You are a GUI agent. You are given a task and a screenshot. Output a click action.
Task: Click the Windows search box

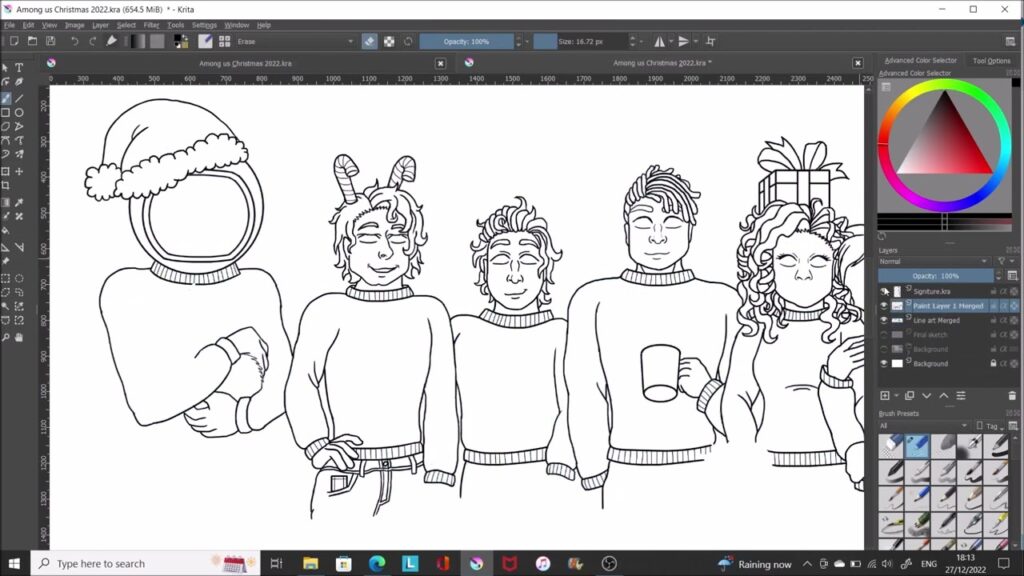click(145, 563)
